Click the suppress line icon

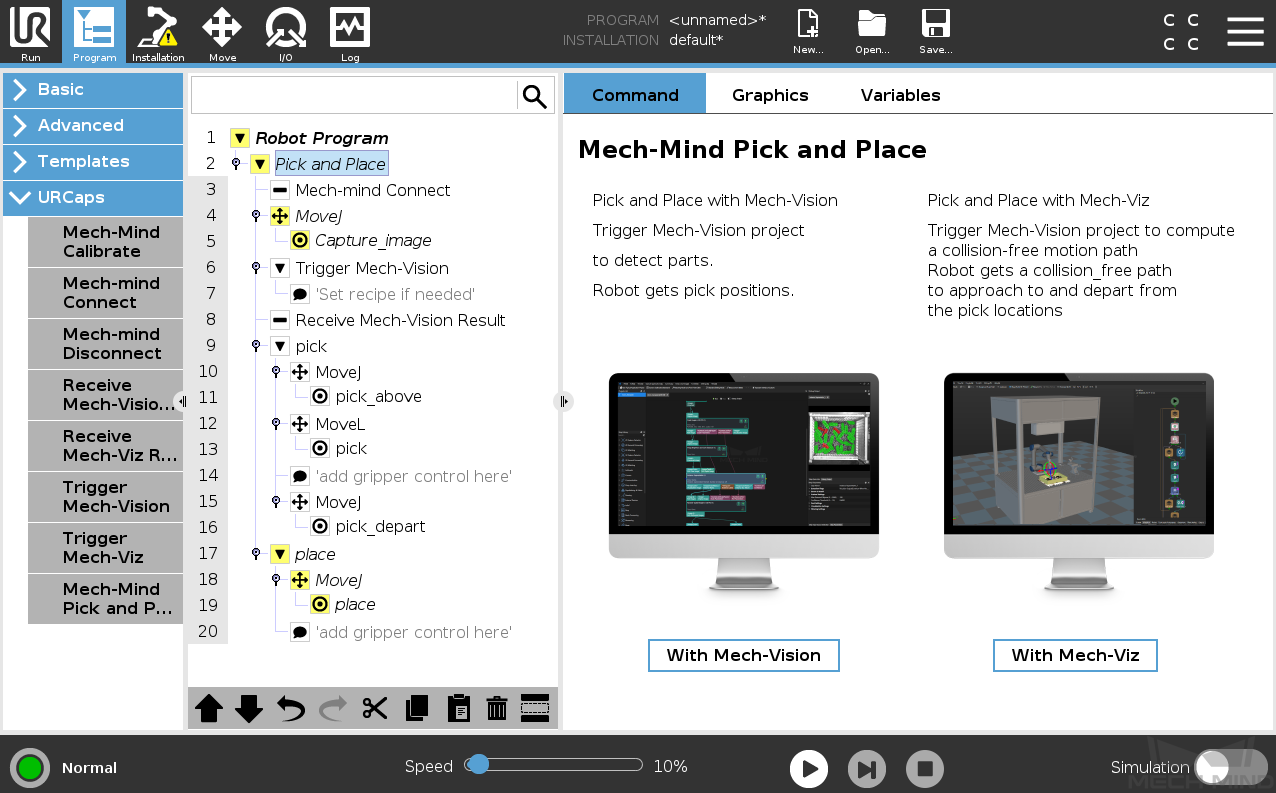[x=535, y=708]
